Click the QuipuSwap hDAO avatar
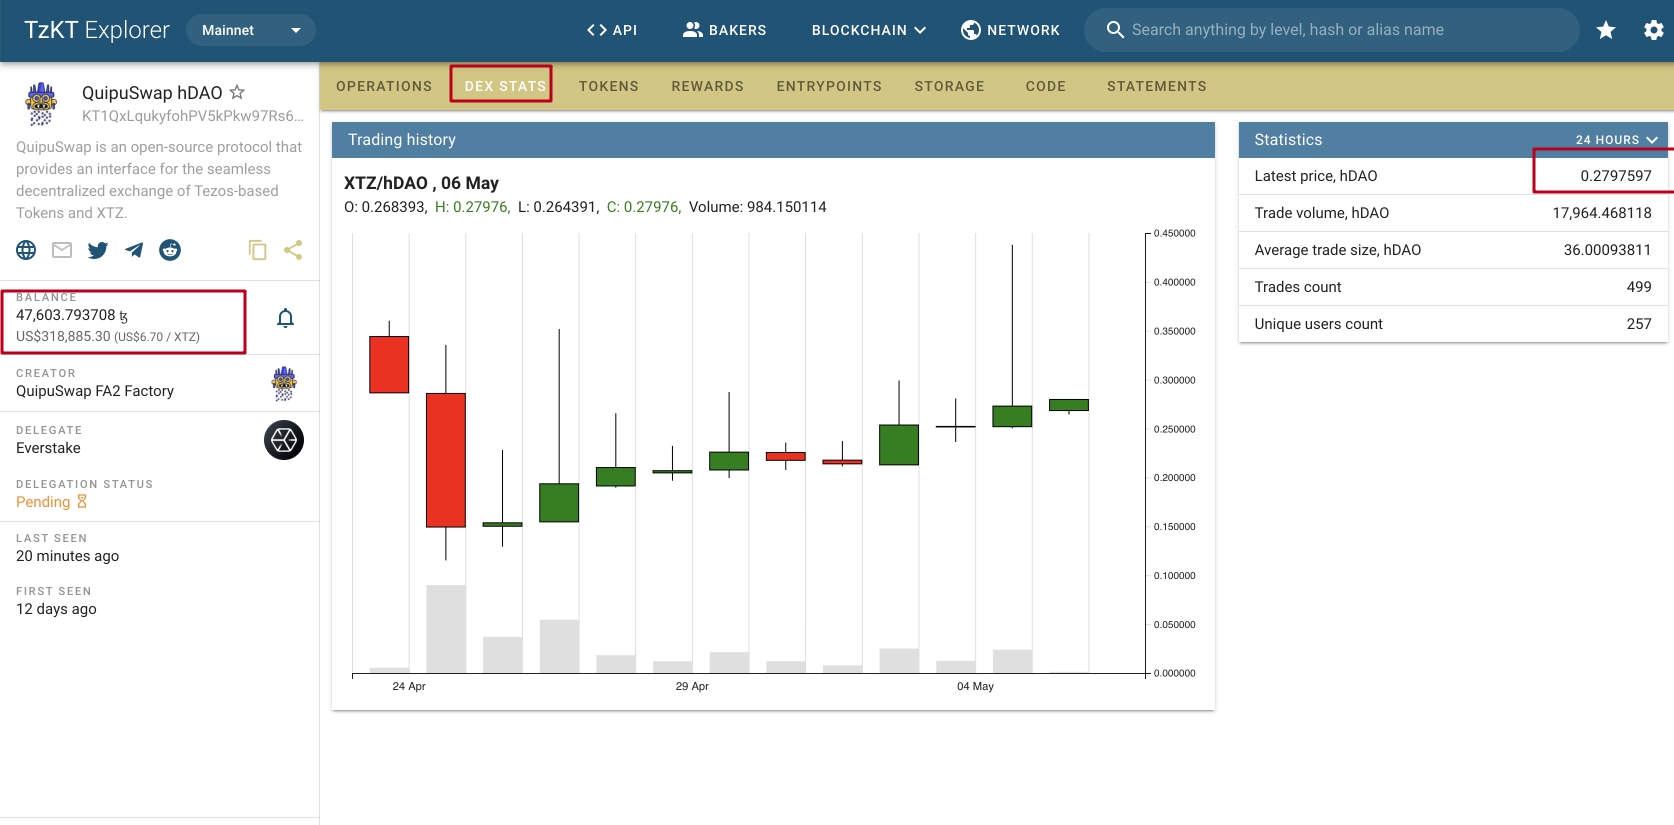Image resolution: width=1674 pixels, height=825 pixels. pyautogui.click(x=41, y=103)
